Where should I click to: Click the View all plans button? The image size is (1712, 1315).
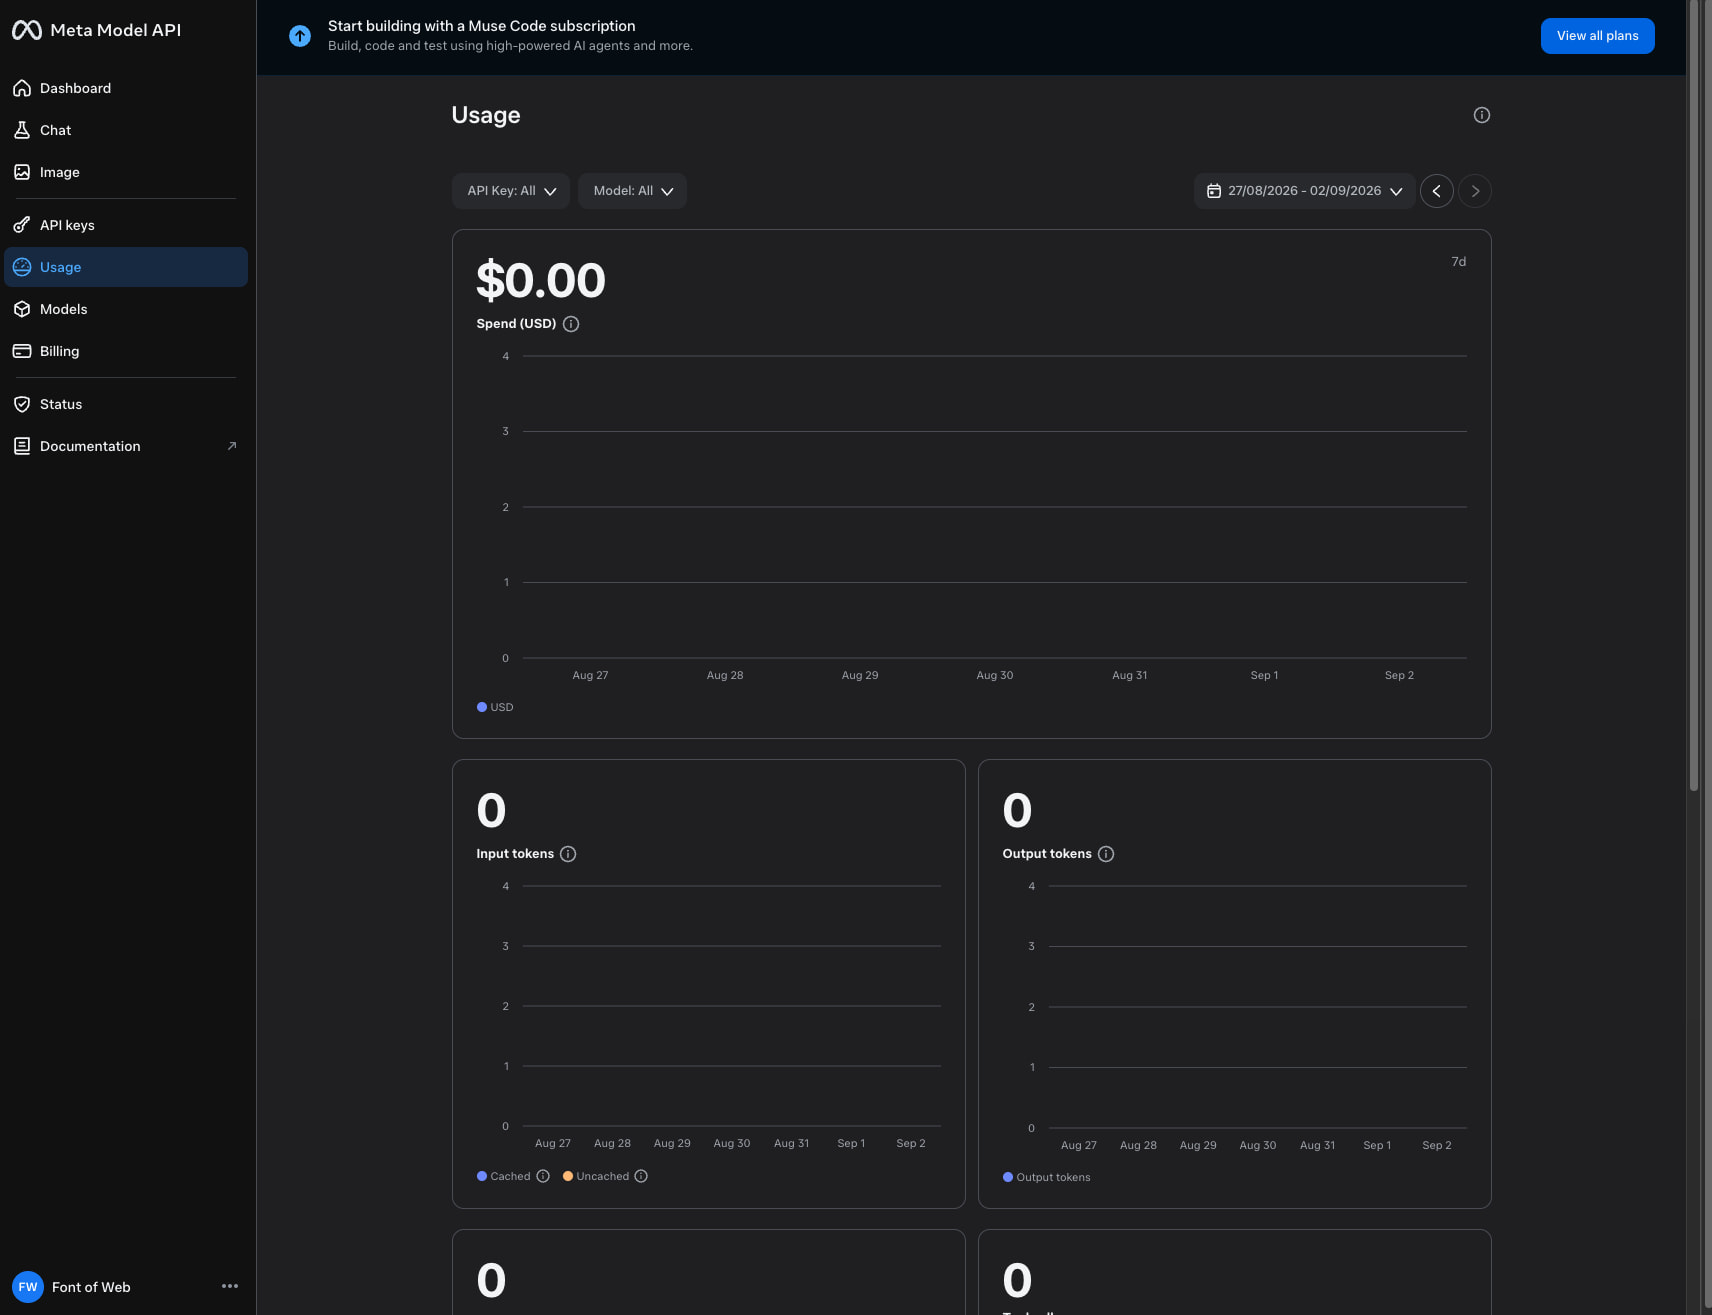1597,36
